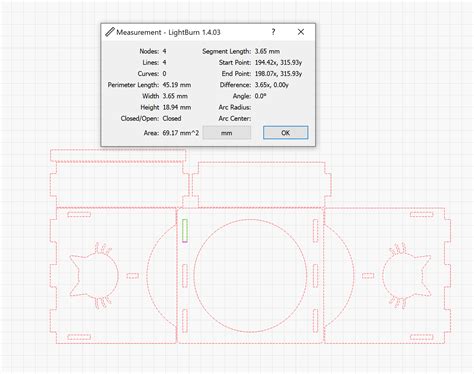
Task: Toggle the mm units button
Action: click(x=227, y=133)
